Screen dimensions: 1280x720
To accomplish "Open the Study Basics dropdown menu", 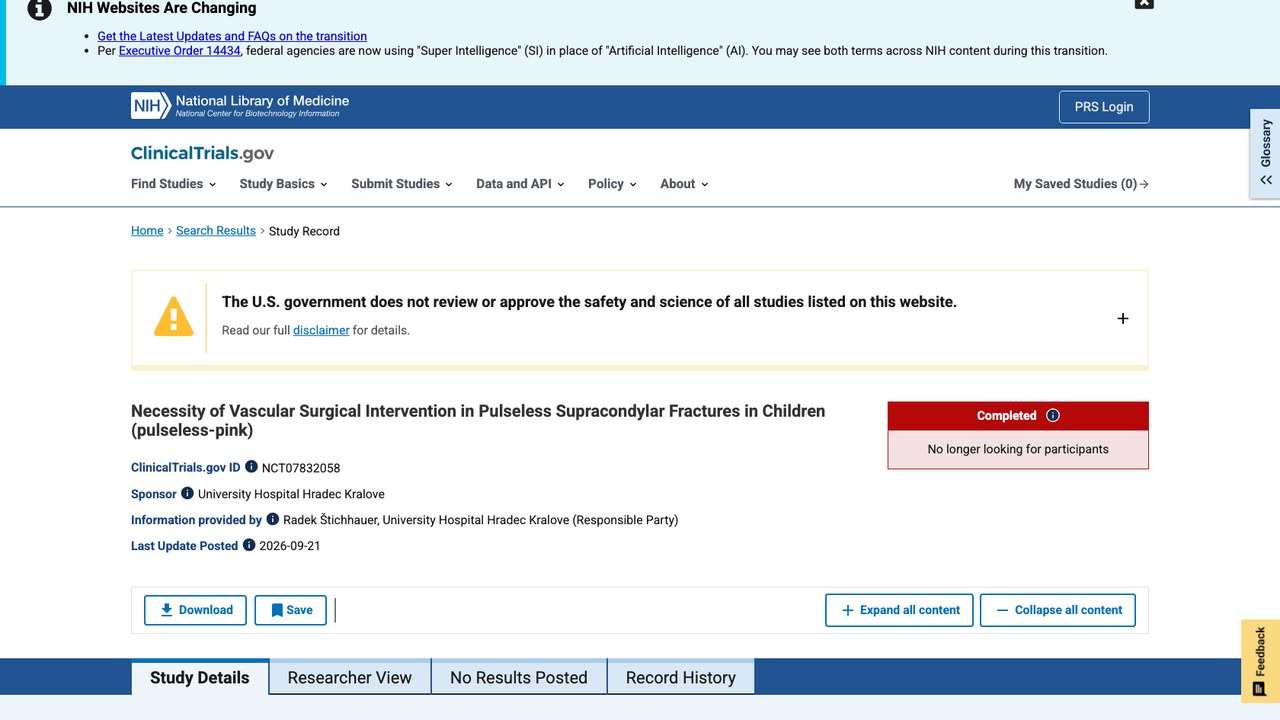I will tap(284, 184).
